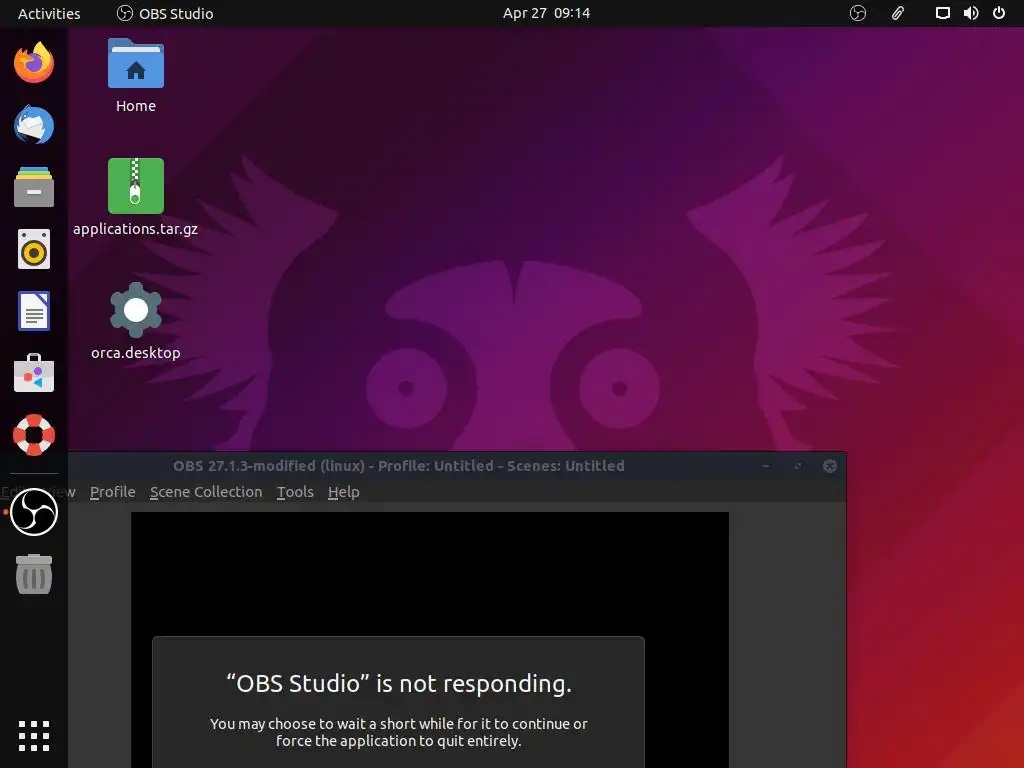1024x768 pixels.
Task: Close the OBS window
Action: [829, 466]
